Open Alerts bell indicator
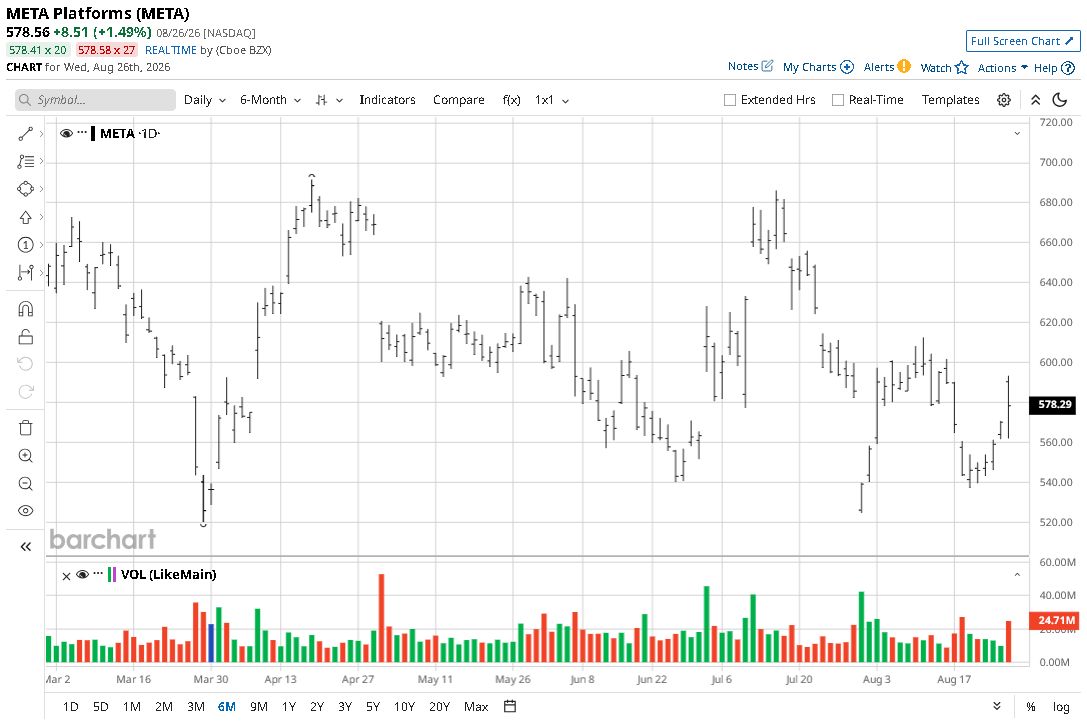1087x726 pixels. 903,66
